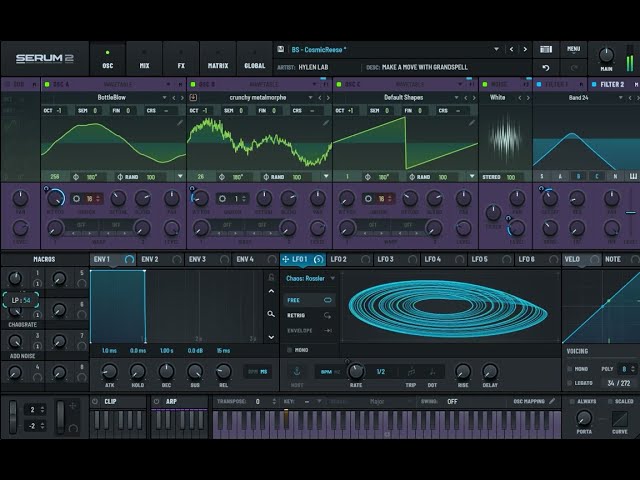This screenshot has height=480, width=640.
Task: Expand OSC B bottom options arrow
Action: coord(326,176)
